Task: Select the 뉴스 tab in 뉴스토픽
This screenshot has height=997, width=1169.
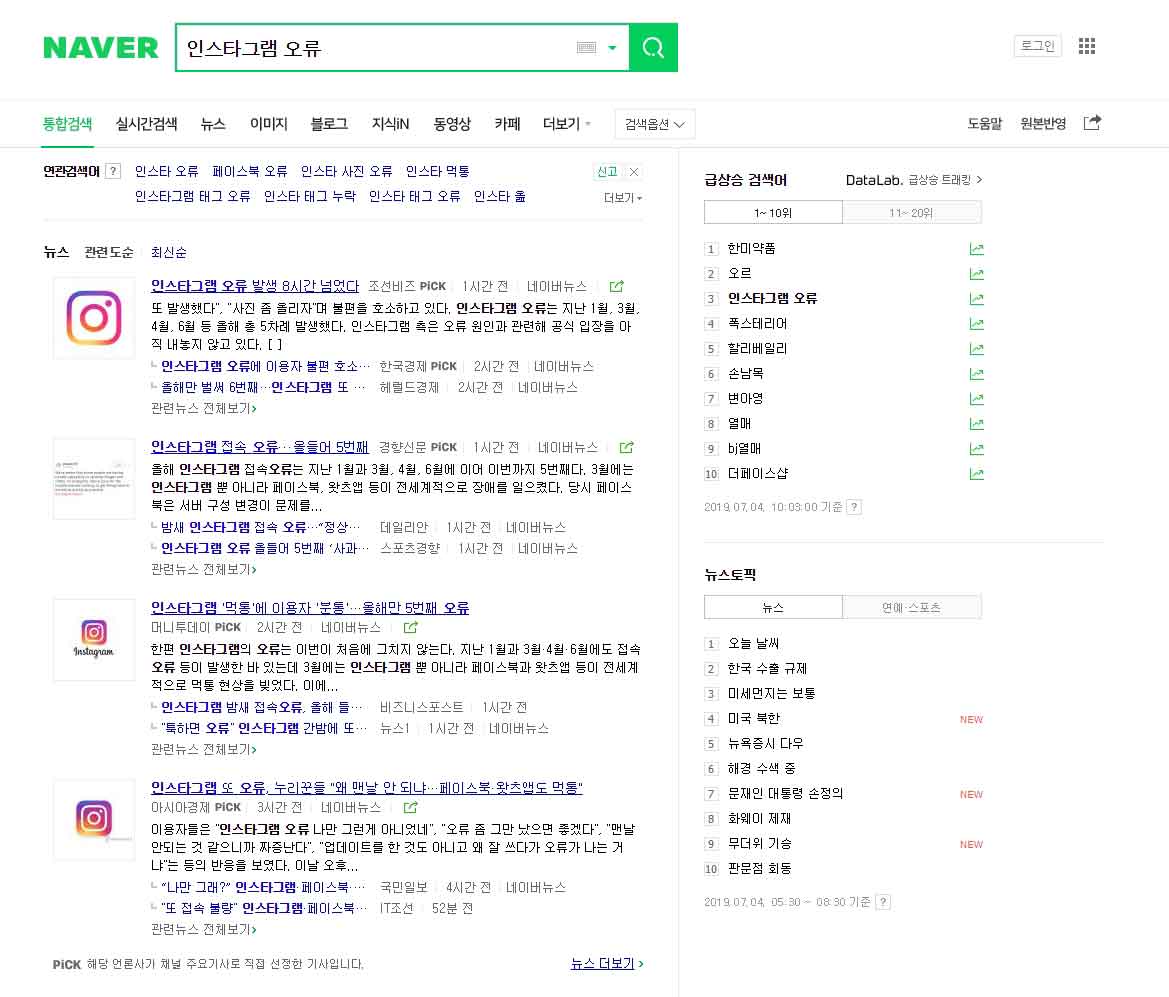Action: 773,607
